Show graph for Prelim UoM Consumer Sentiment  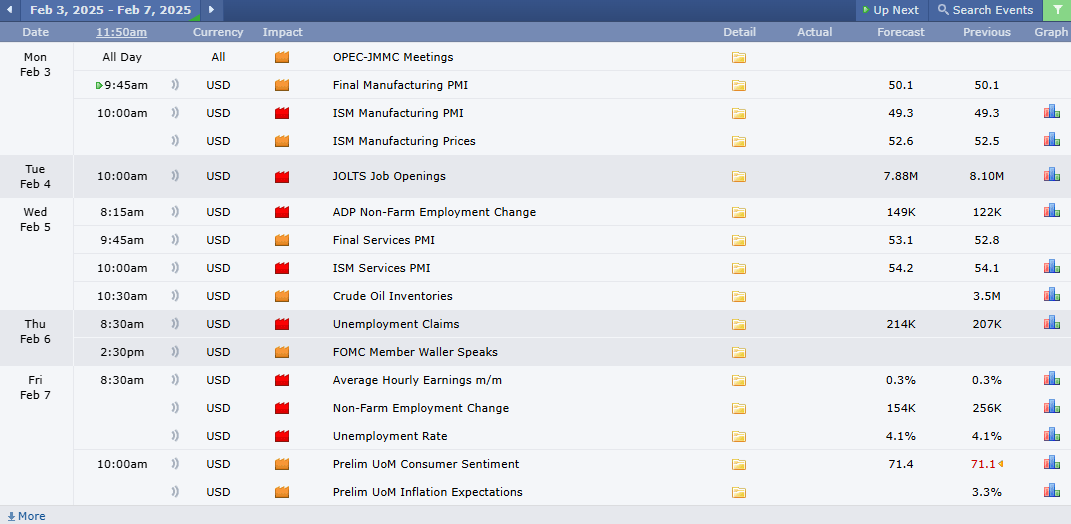click(x=1051, y=463)
